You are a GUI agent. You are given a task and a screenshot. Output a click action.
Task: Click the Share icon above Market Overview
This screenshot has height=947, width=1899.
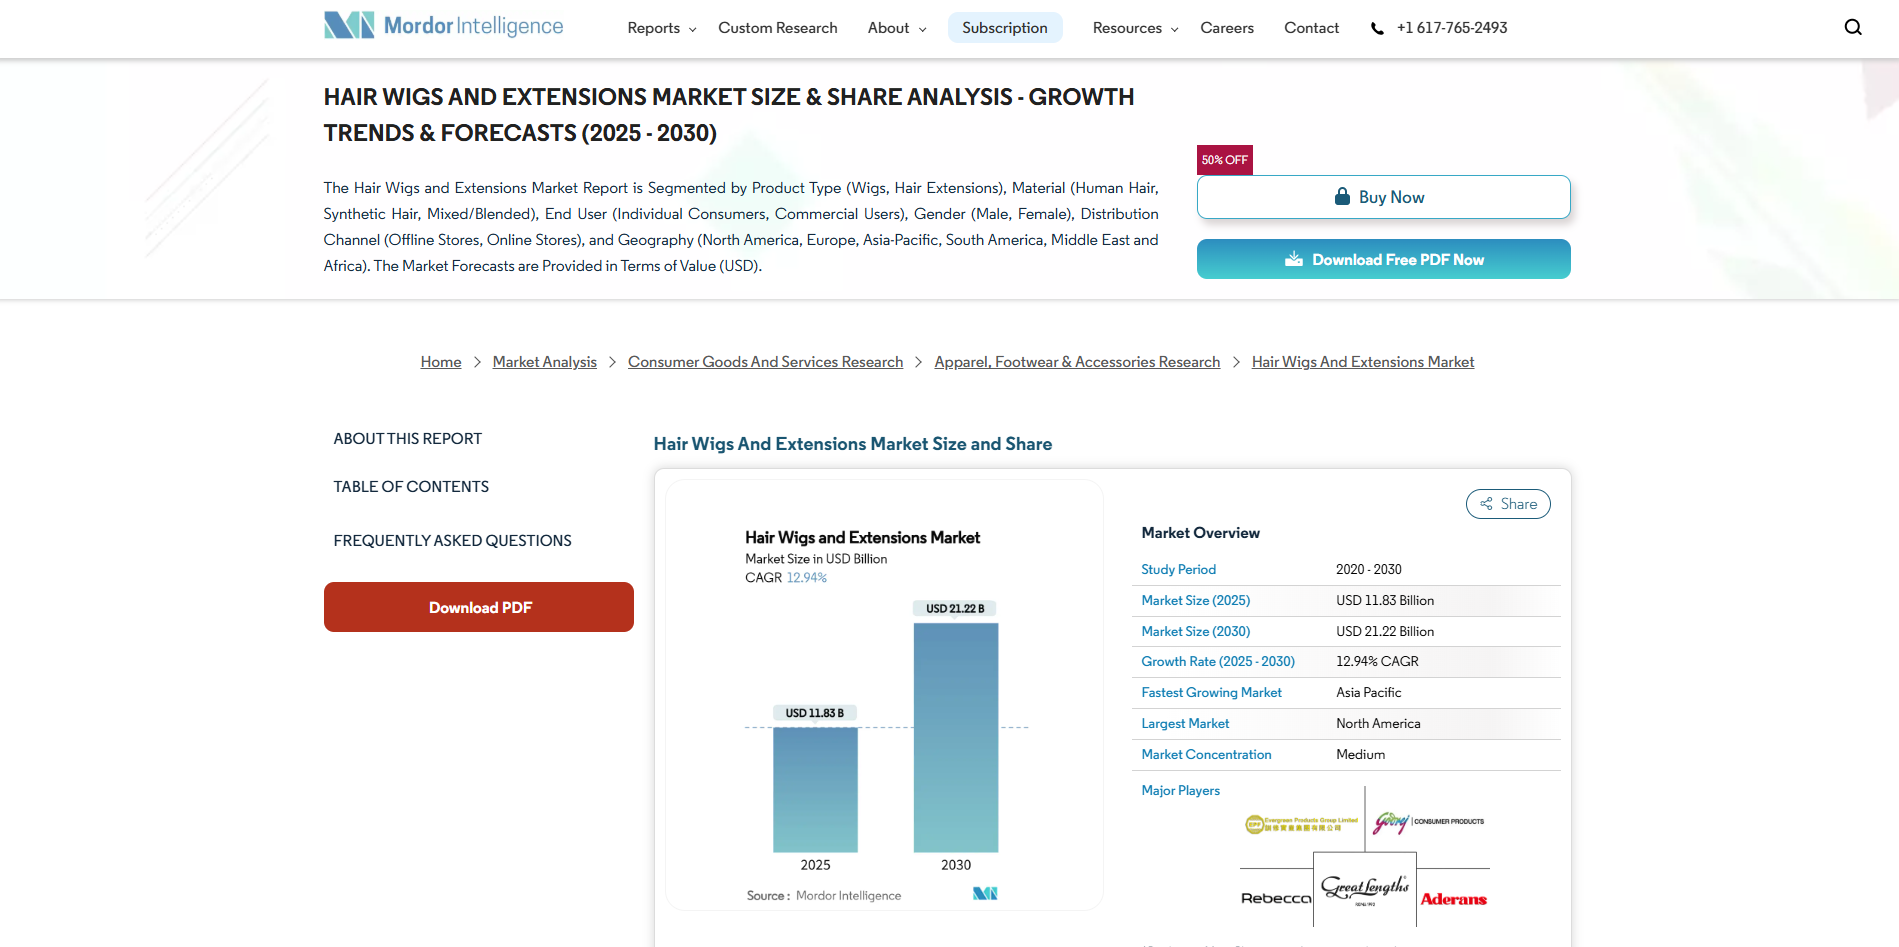pyautogui.click(x=1489, y=503)
